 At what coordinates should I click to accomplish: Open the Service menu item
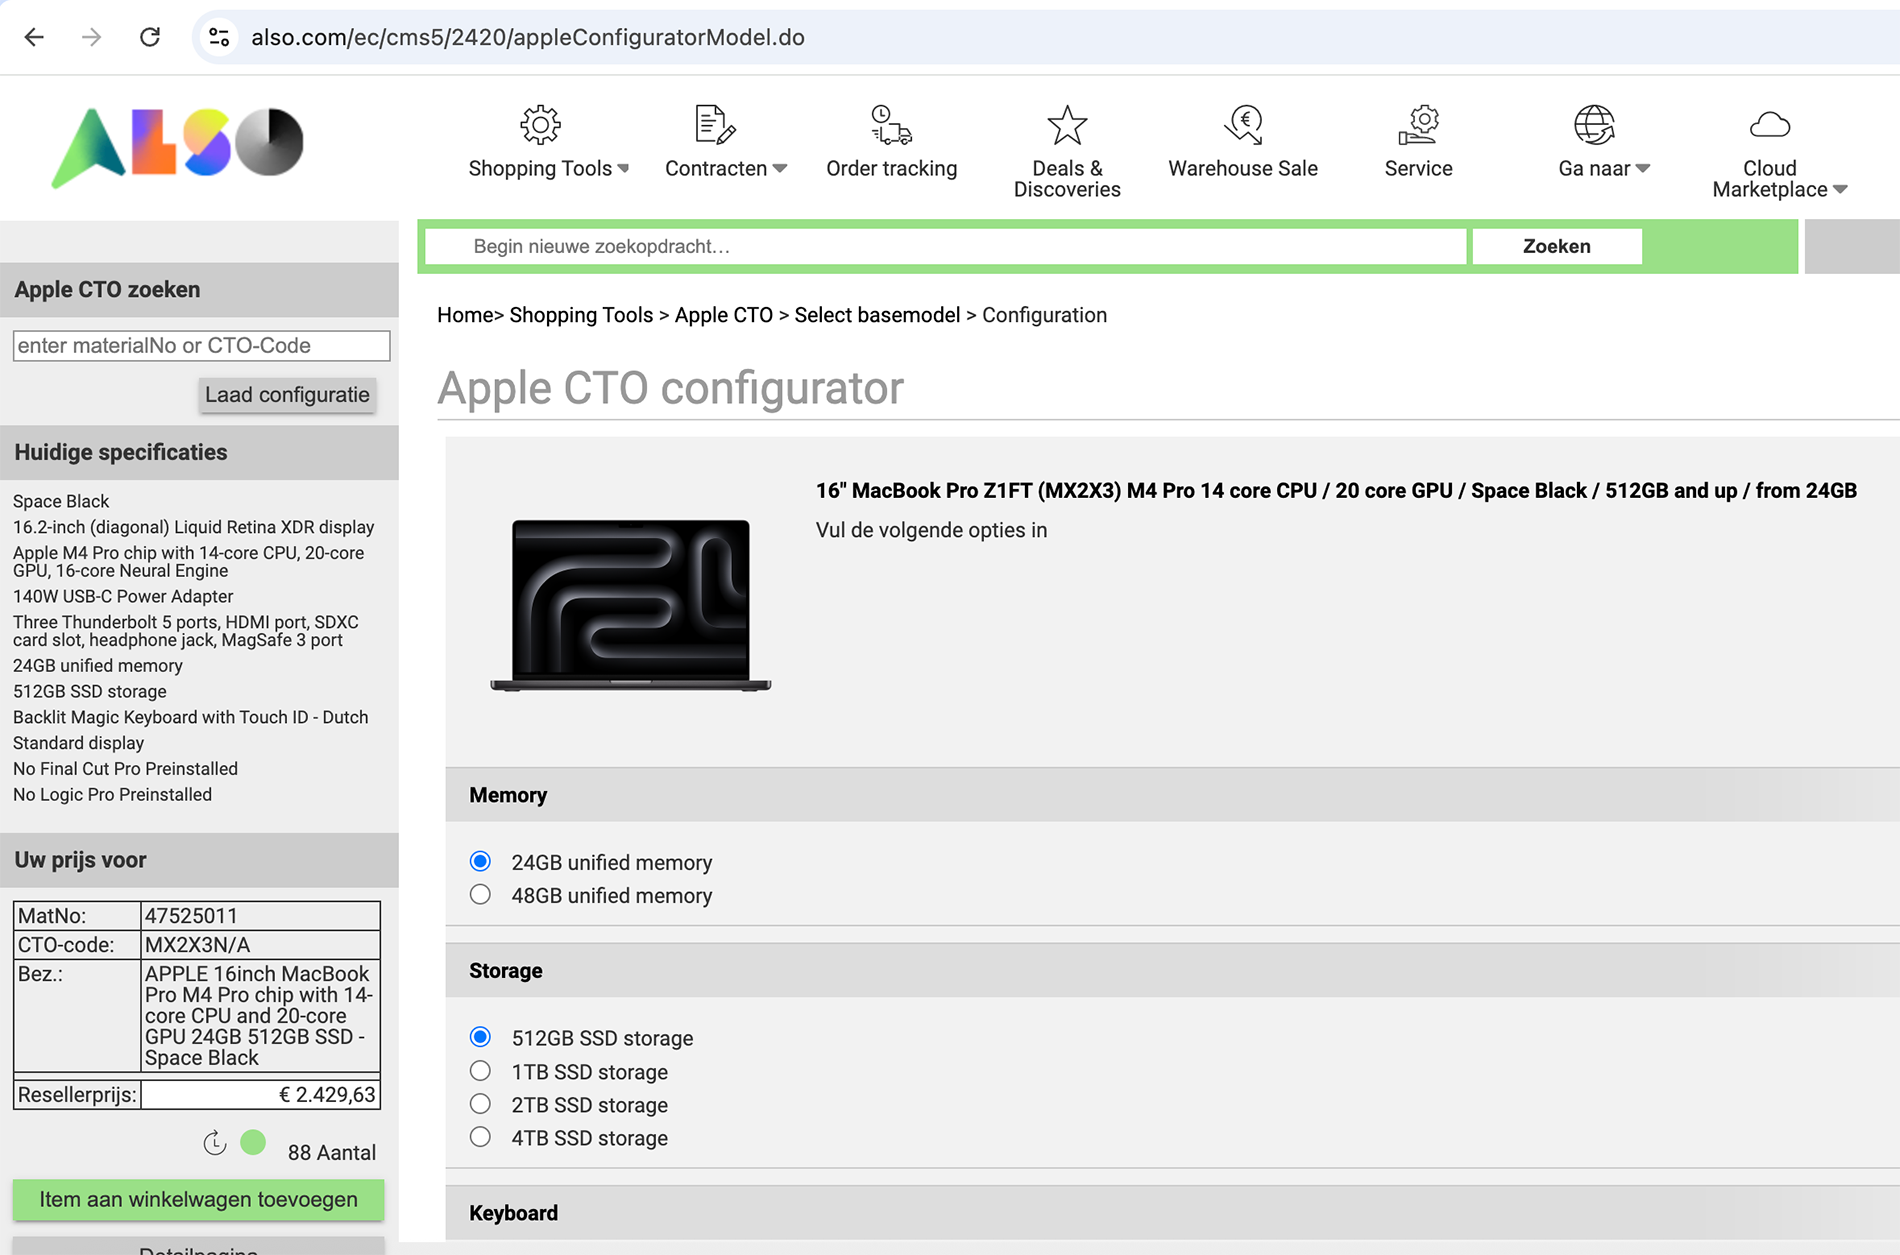point(1418,168)
